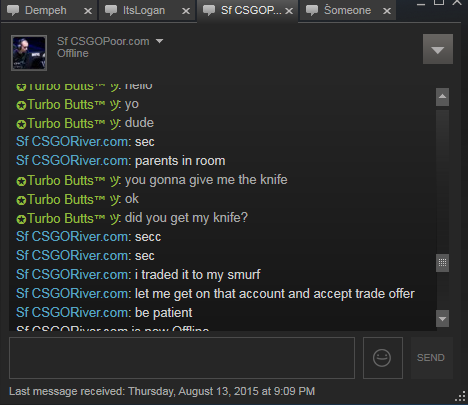Expand the large gray chat options dropdown button
This screenshot has width=468, height=405.
[438, 49]
